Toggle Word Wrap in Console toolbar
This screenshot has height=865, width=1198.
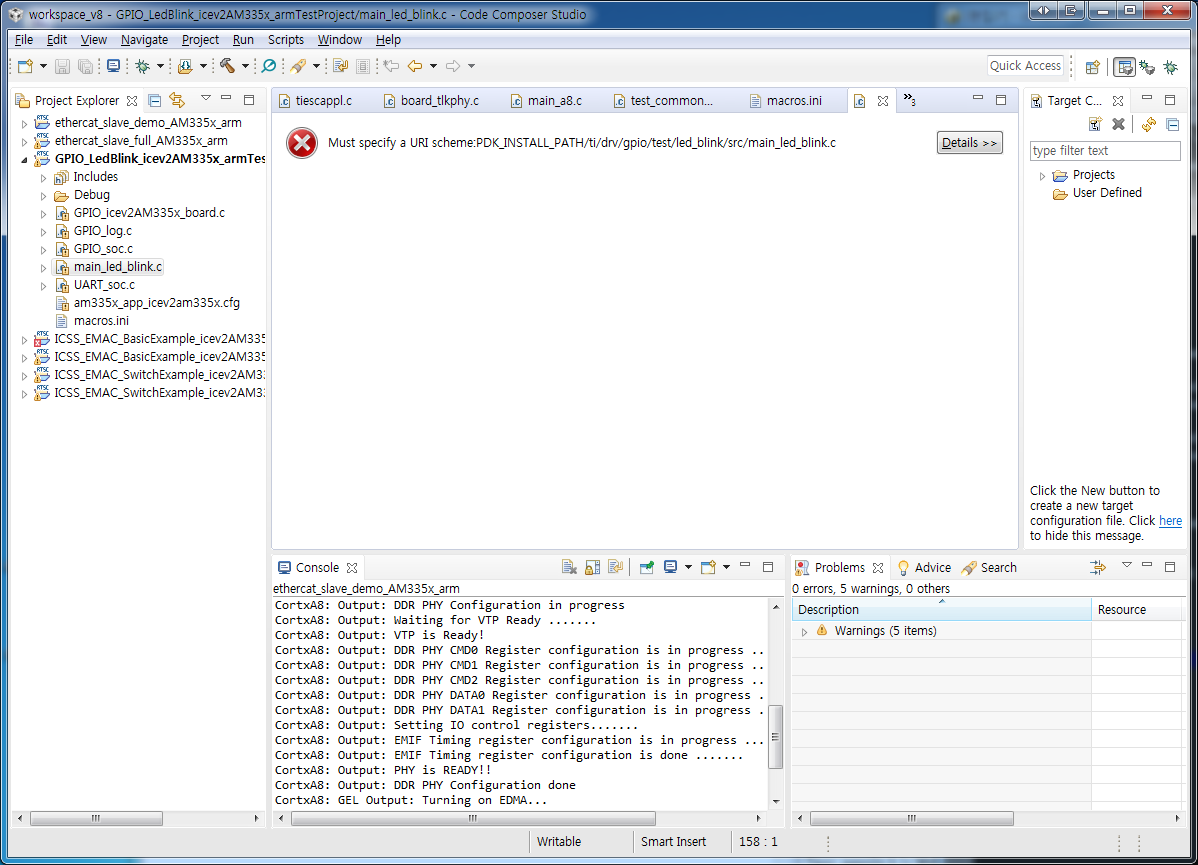[x=615, y=567]
